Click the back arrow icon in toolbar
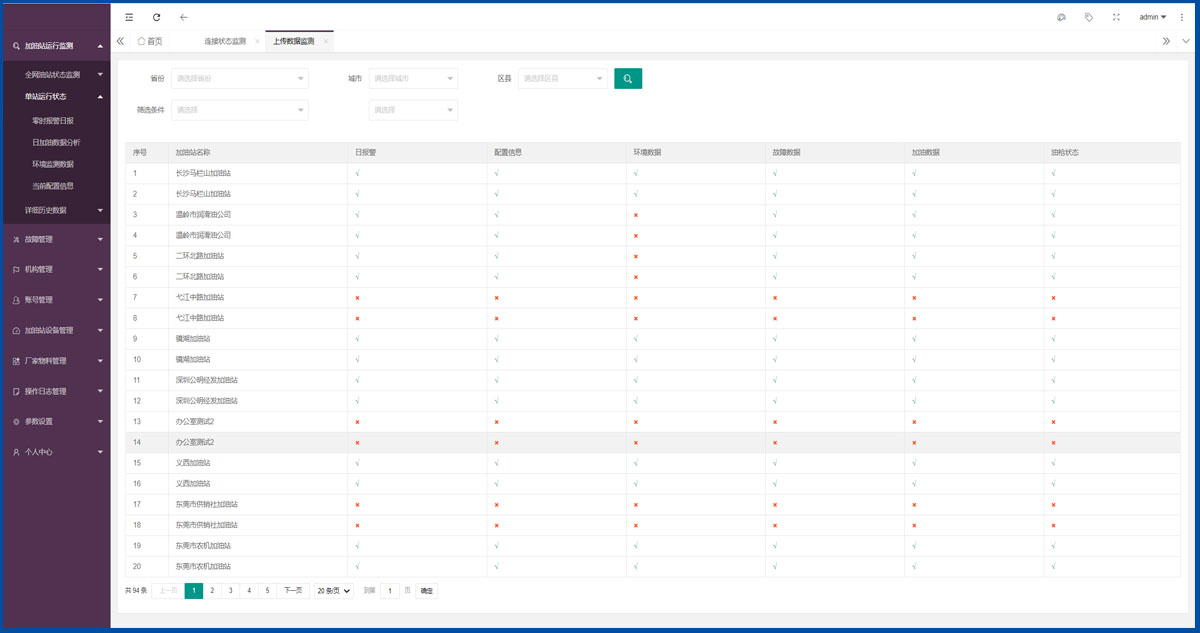Viewport: 1200px width, 633px height. tap(183, 17)
